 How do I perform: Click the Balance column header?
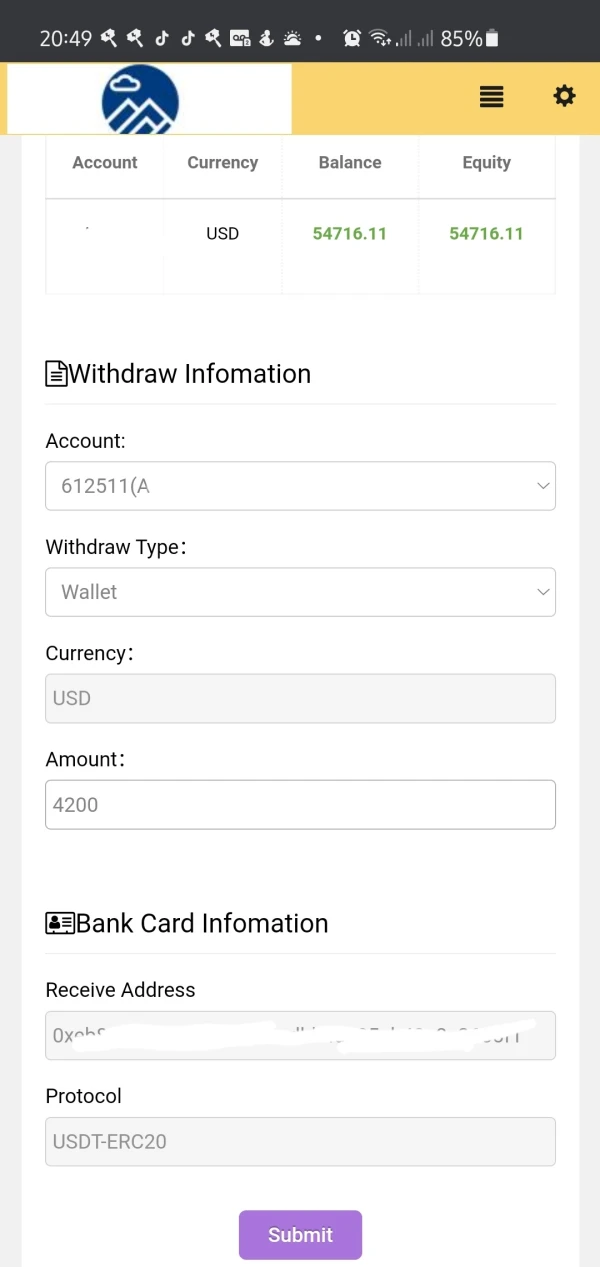pos(350,162)
